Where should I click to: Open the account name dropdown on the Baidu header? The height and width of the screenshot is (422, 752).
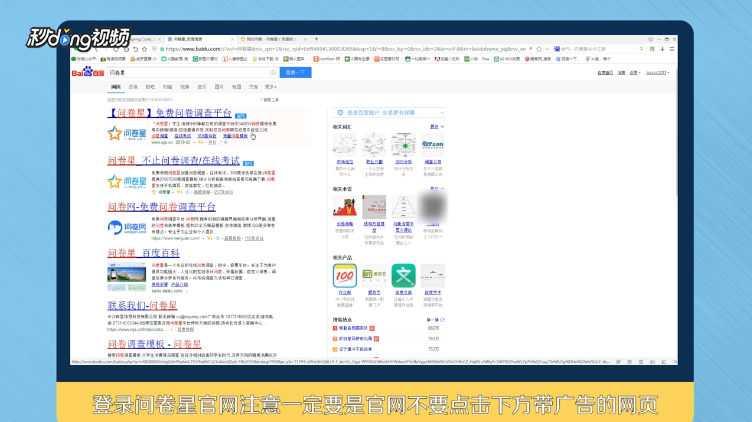657,73
